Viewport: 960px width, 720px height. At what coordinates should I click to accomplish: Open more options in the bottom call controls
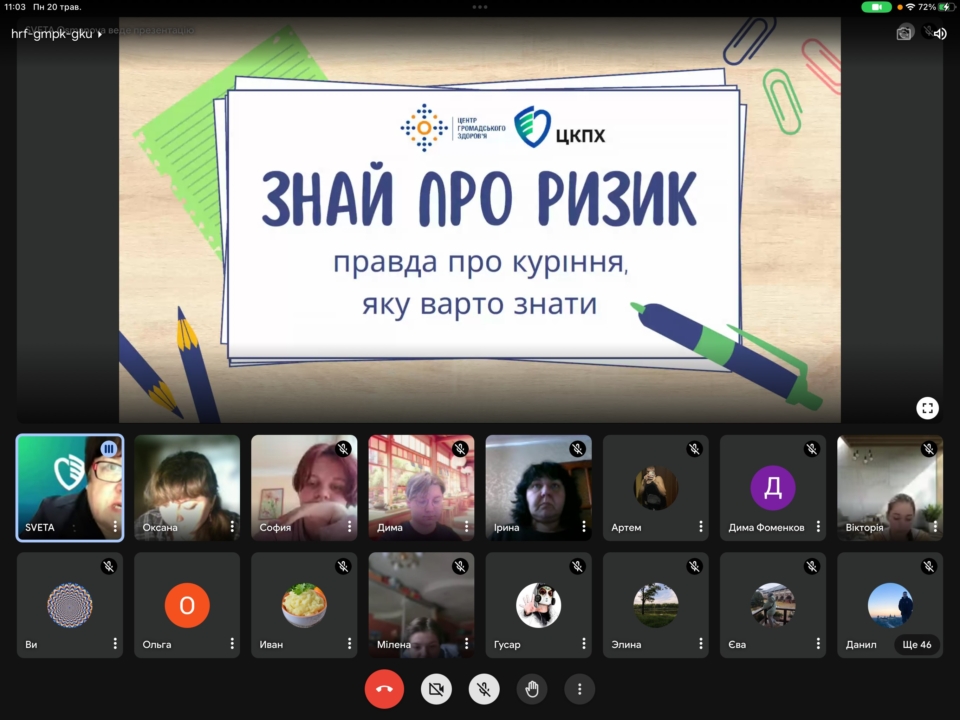(x=579, y=689)
